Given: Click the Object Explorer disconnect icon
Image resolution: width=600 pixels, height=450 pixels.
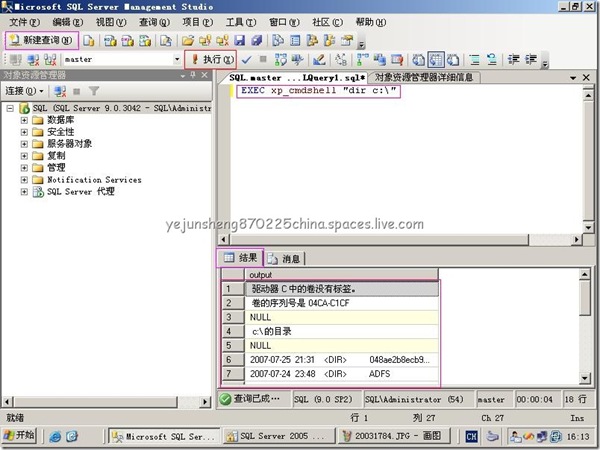Looking at the screenshot, I should [60, 91].
